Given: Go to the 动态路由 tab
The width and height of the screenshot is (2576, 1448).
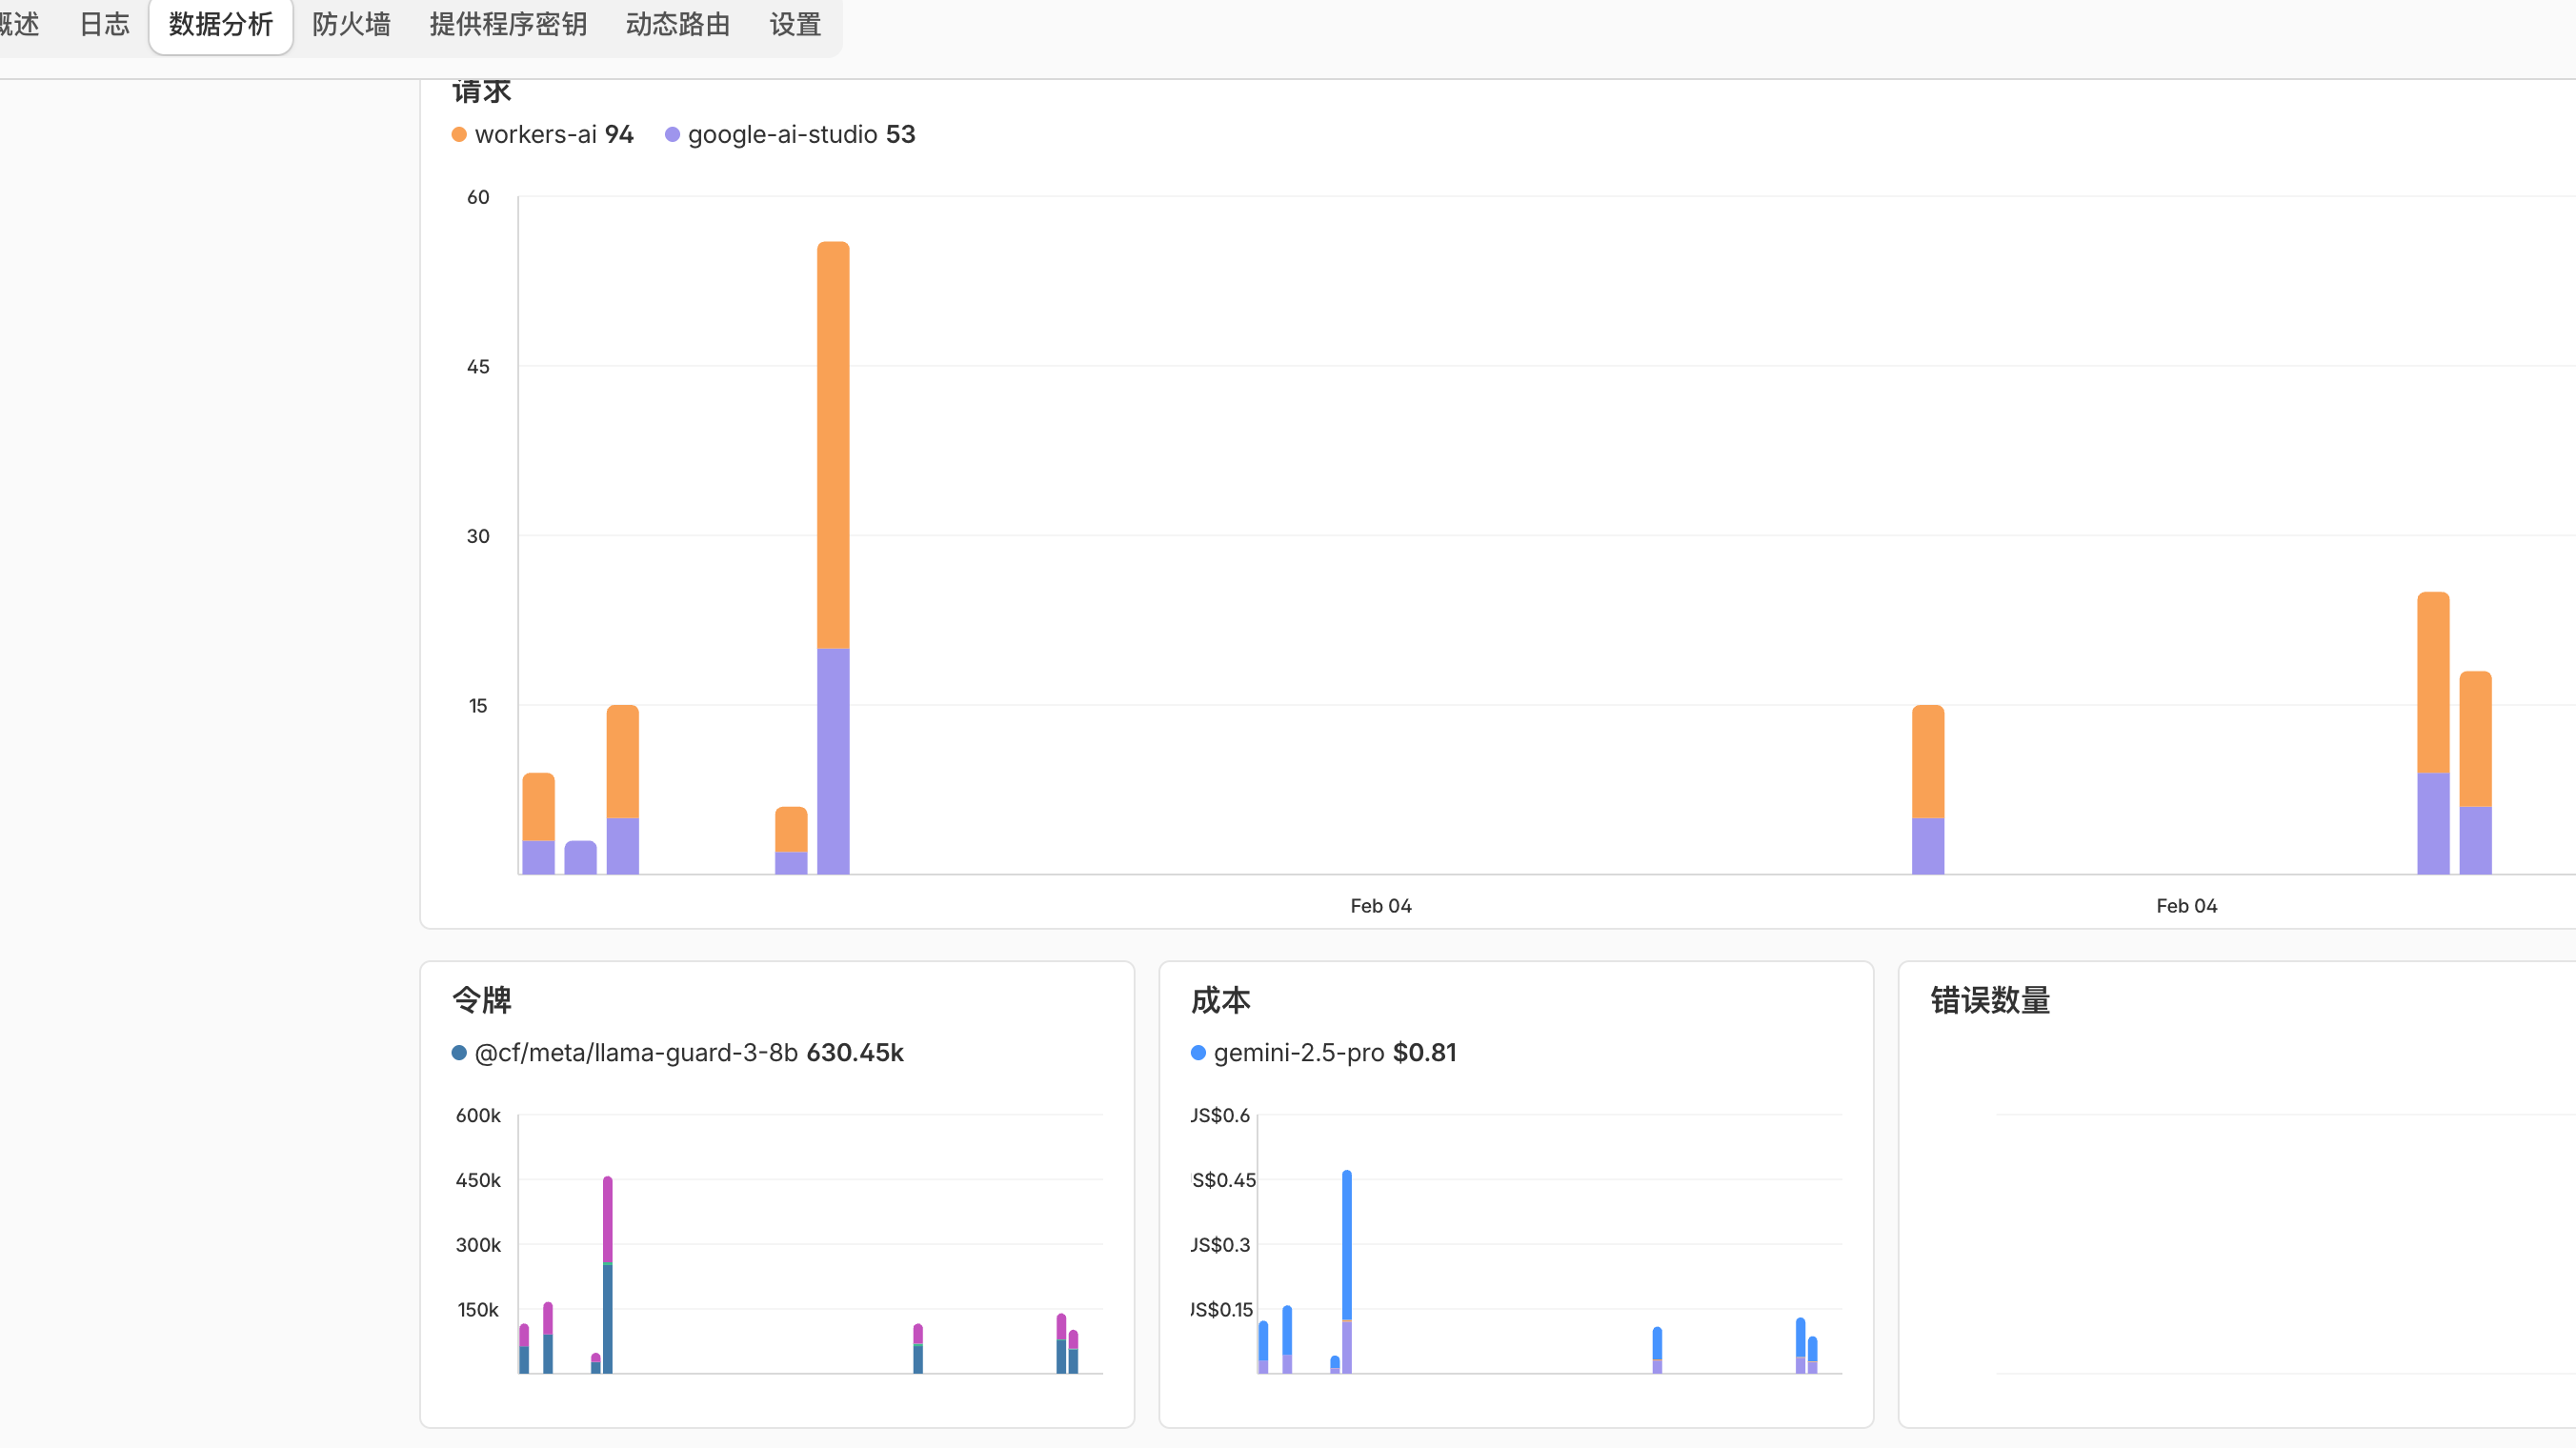Looking at the screenshot, I should click(x=677, y=24).
